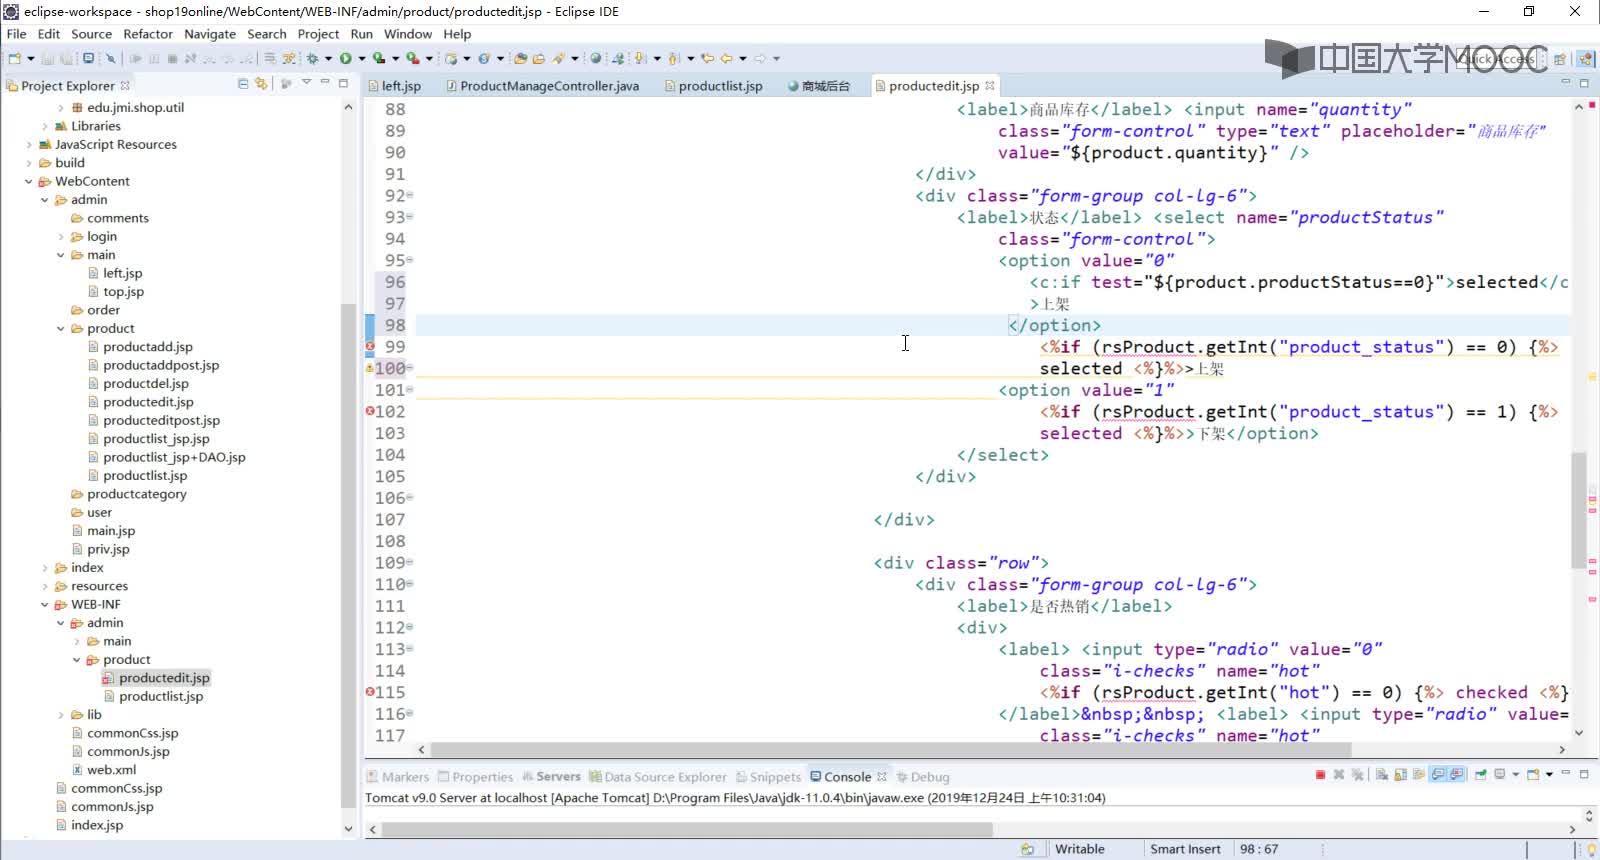Screen dimensions: 1600x860
Task: Toggle console Scroll Lock
Action: click(1400, 775)
